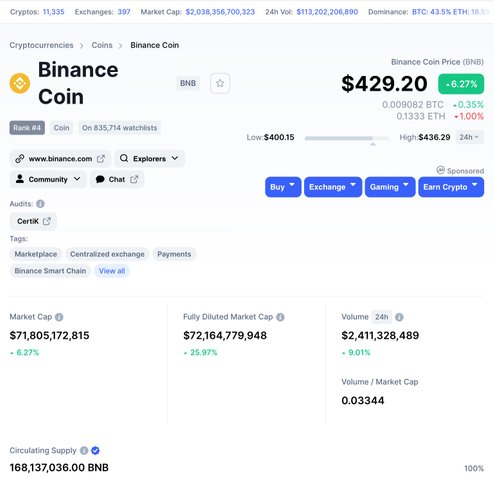The height and width of the screenshot is (480, 494).
Task: Click the Volume info icon
Action: (399, 317)
